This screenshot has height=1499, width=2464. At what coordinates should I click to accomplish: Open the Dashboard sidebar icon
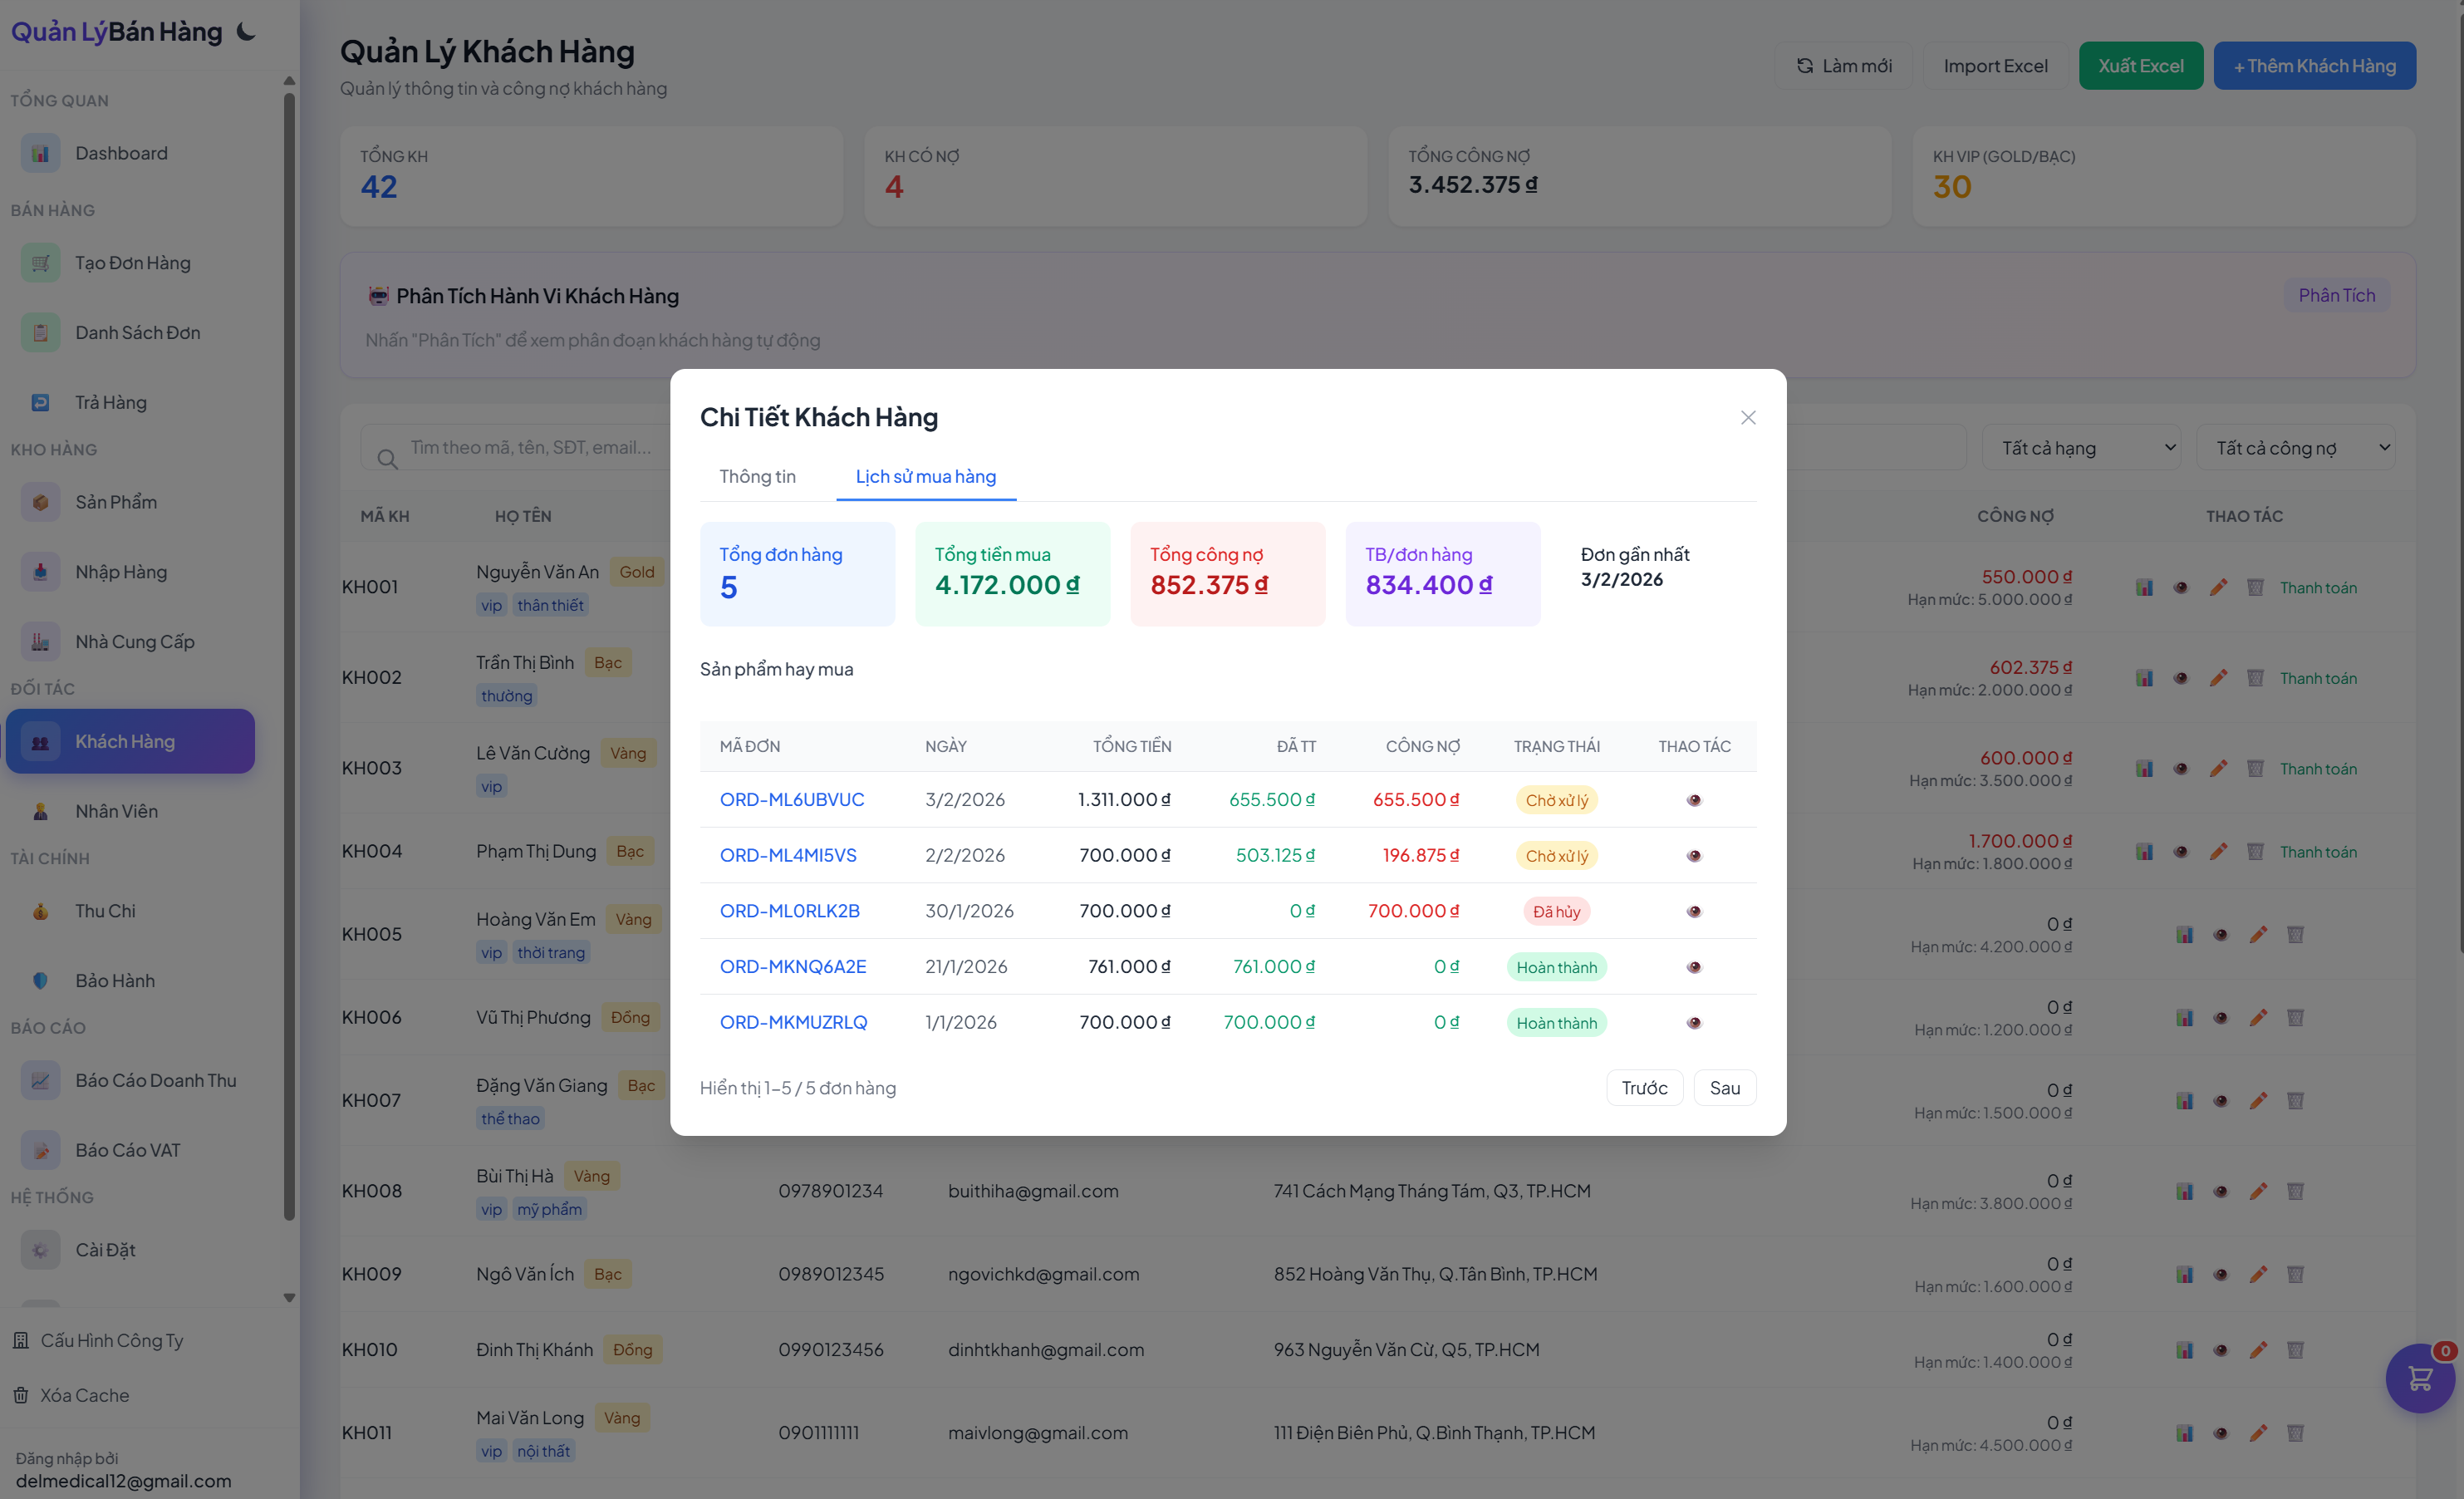40,153
